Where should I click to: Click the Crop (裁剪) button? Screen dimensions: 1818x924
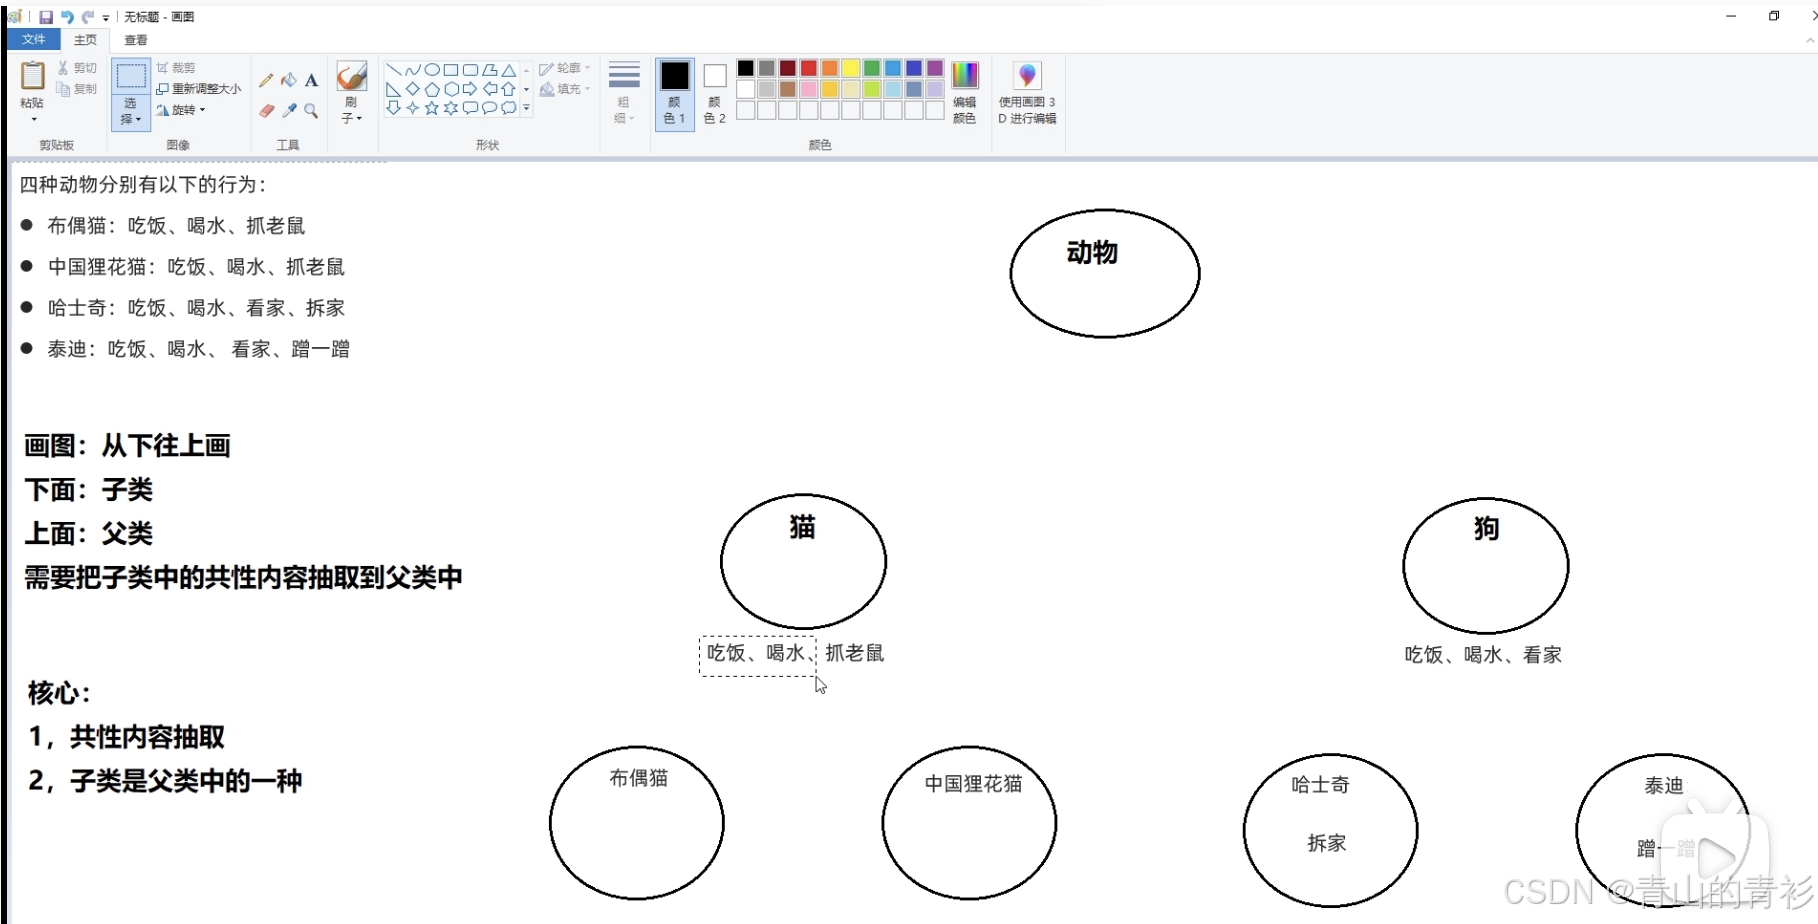176,68
